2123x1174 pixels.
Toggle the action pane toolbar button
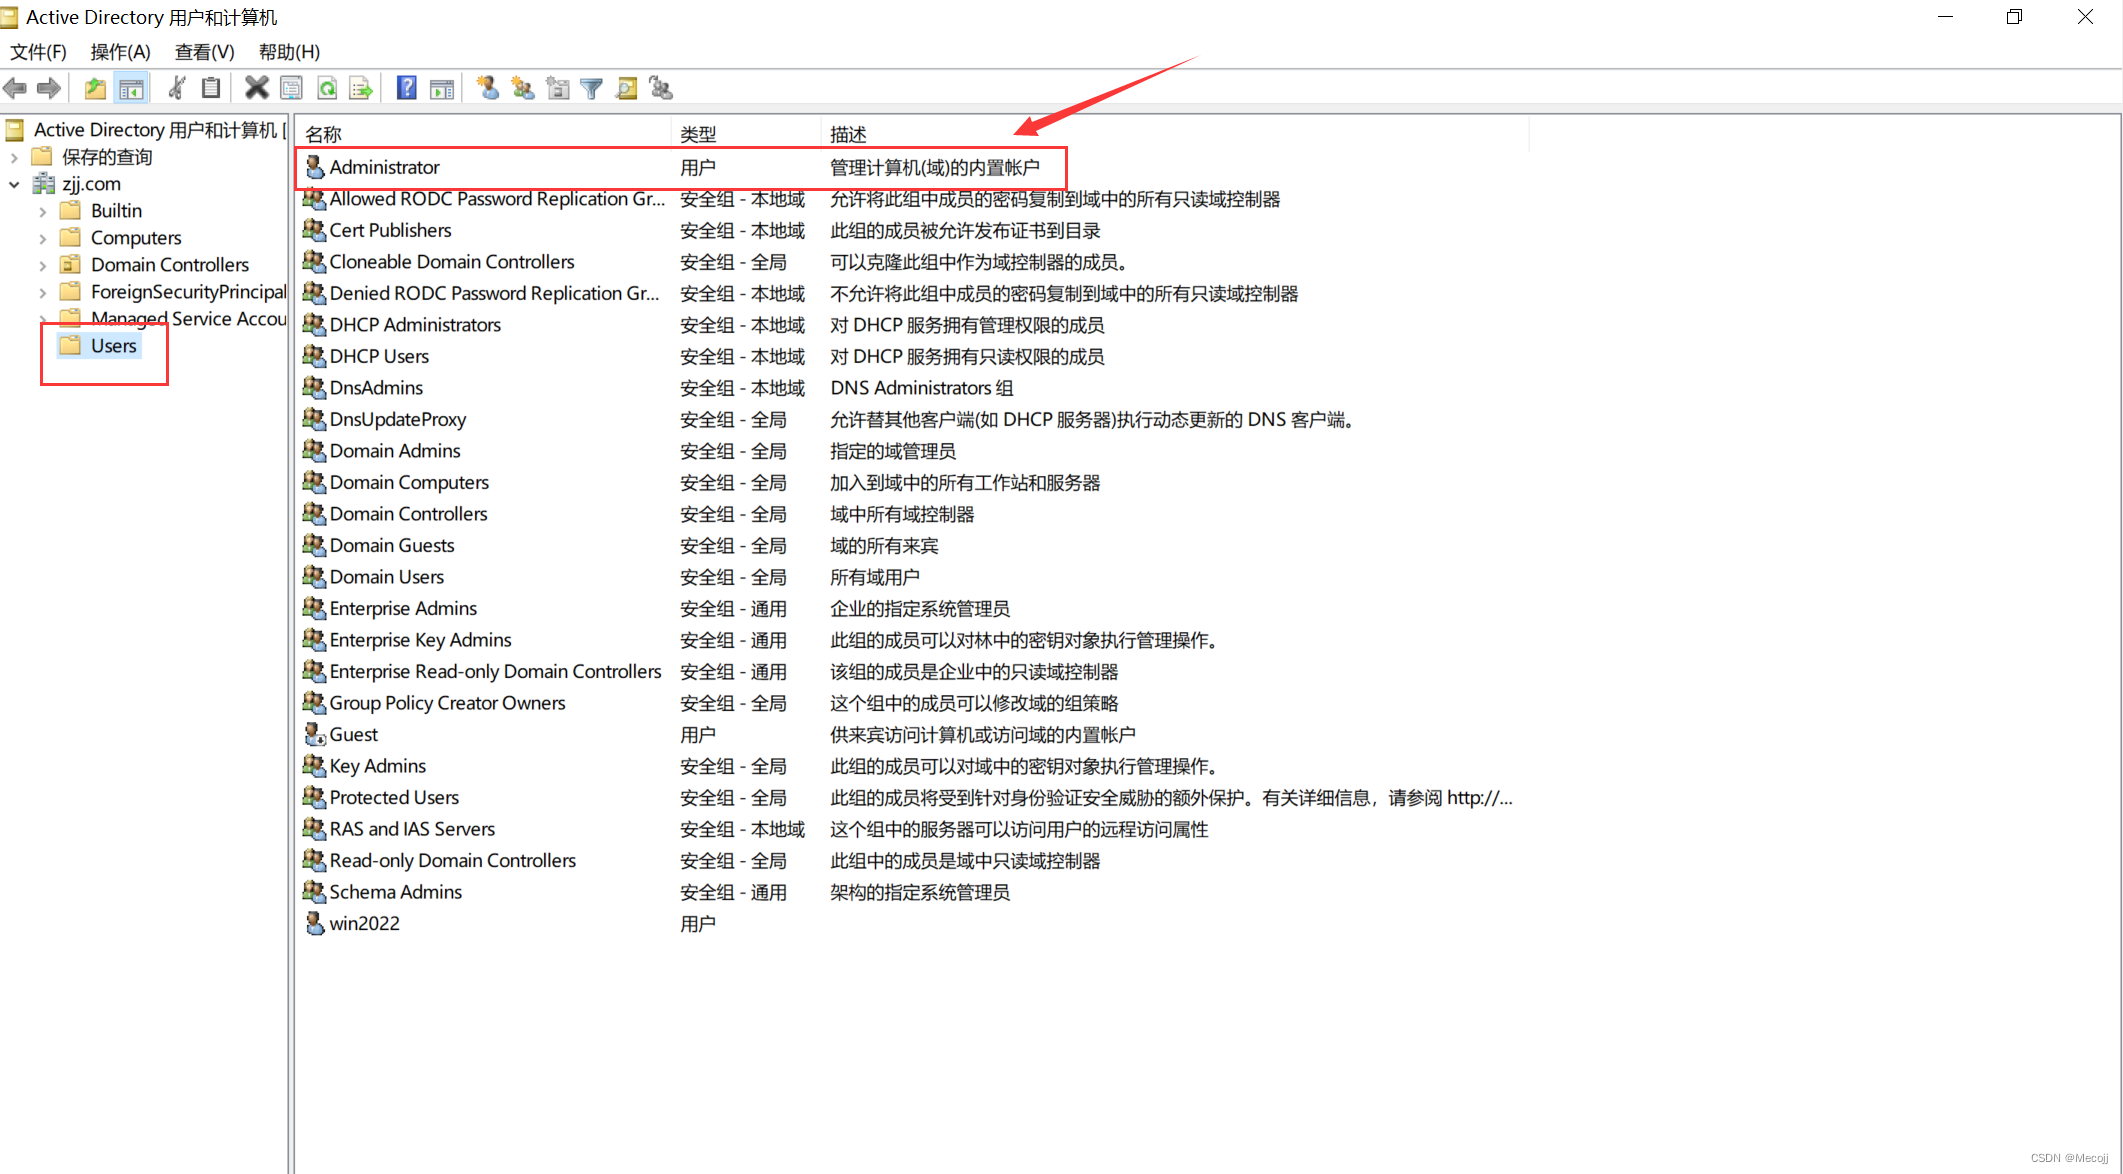(441, 89)
